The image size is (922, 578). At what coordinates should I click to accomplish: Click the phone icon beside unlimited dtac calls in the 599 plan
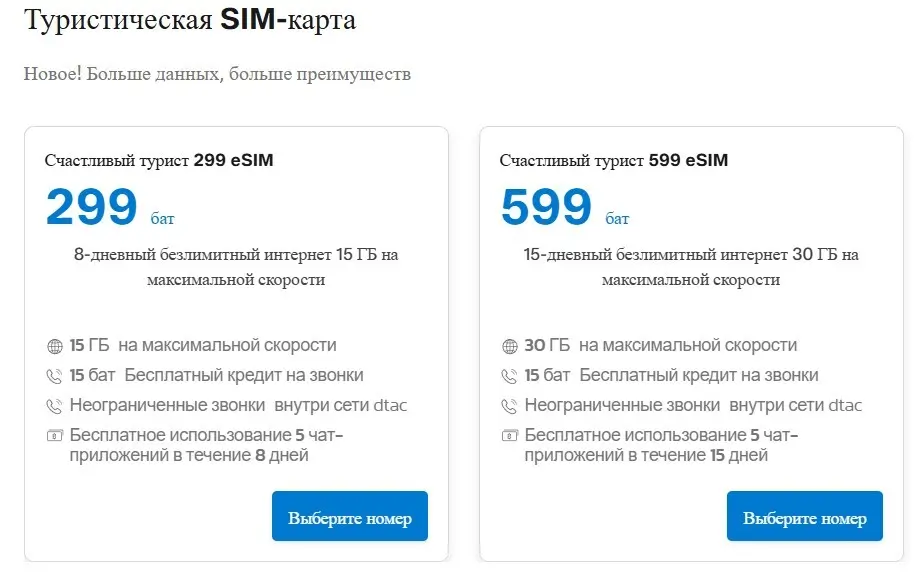tap(510, 406)
